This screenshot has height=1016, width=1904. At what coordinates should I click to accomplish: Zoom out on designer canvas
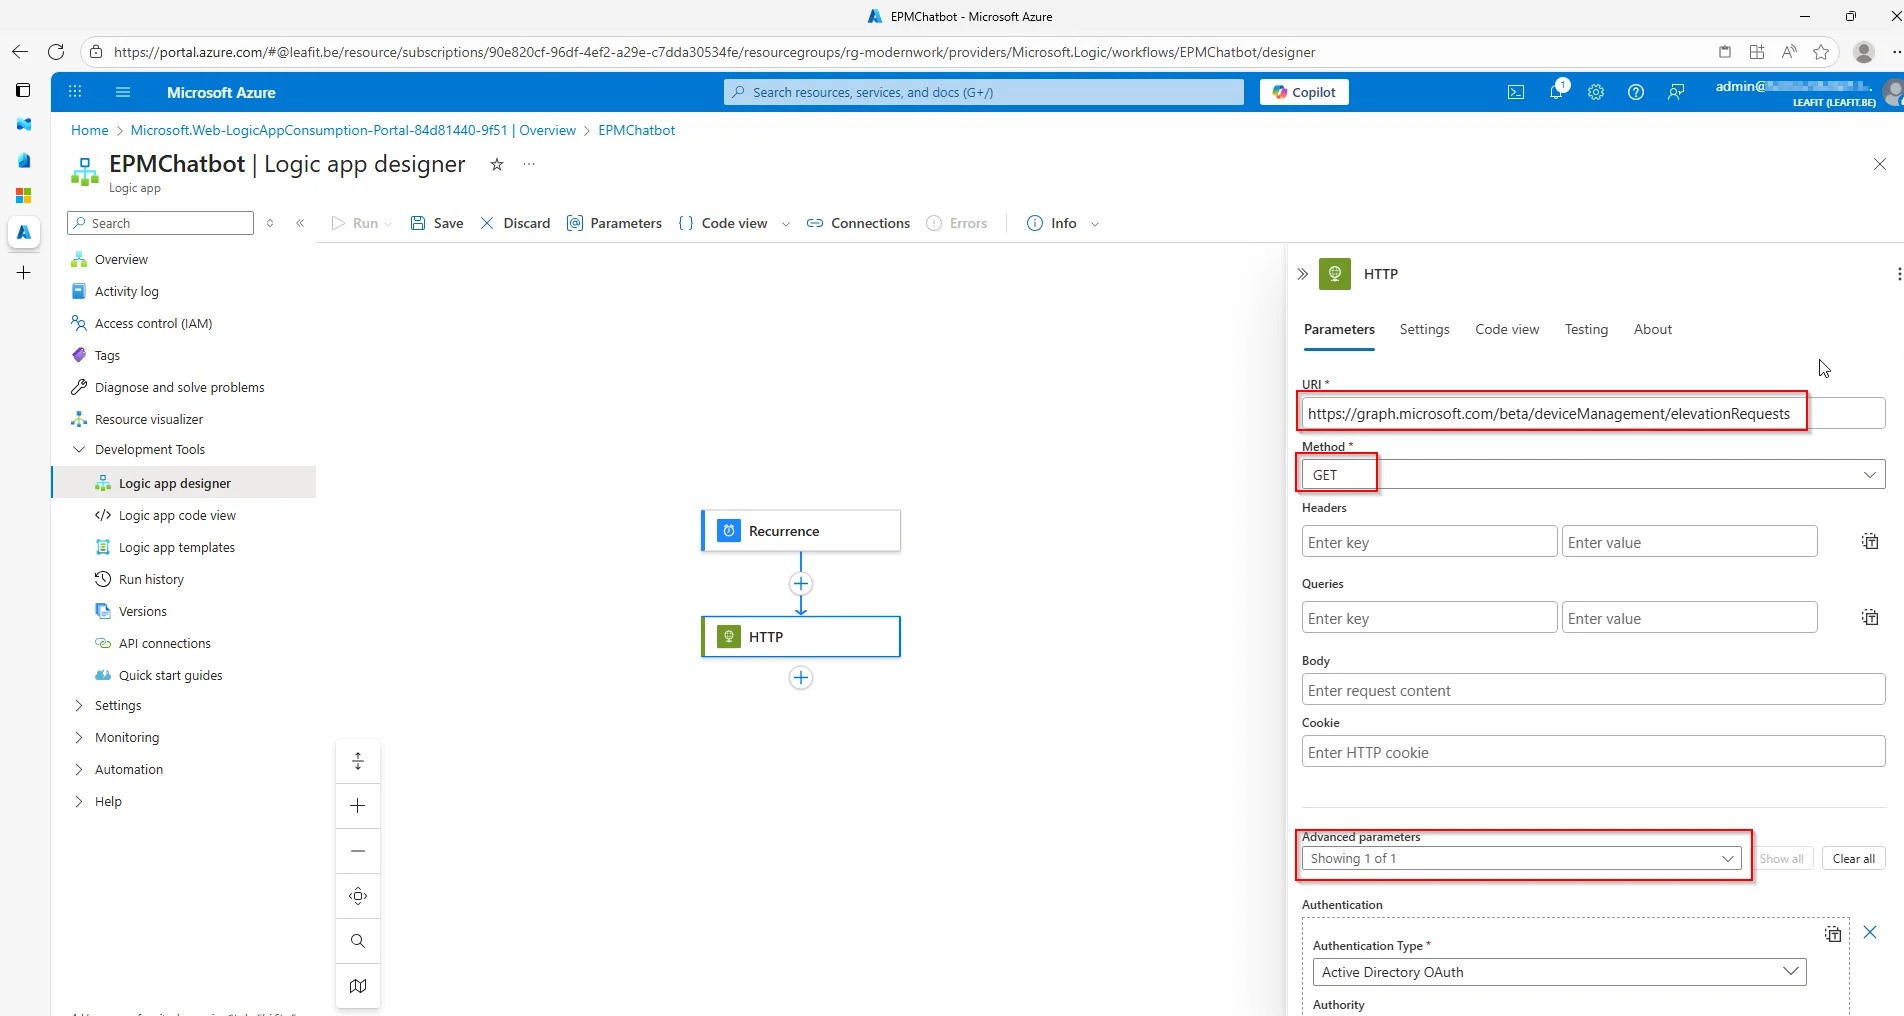(x=358, y=851)
